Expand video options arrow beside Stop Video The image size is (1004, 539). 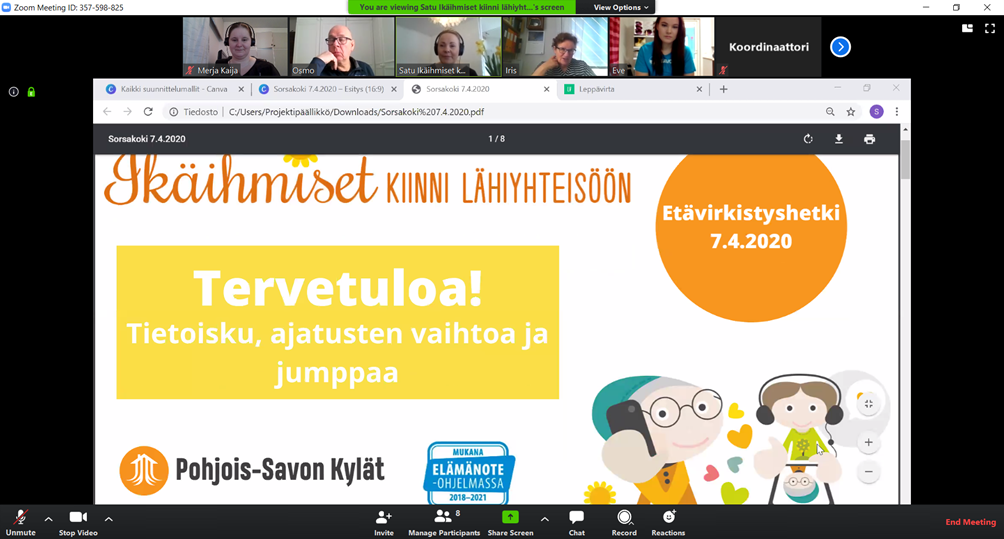click(x=108, y=519)
